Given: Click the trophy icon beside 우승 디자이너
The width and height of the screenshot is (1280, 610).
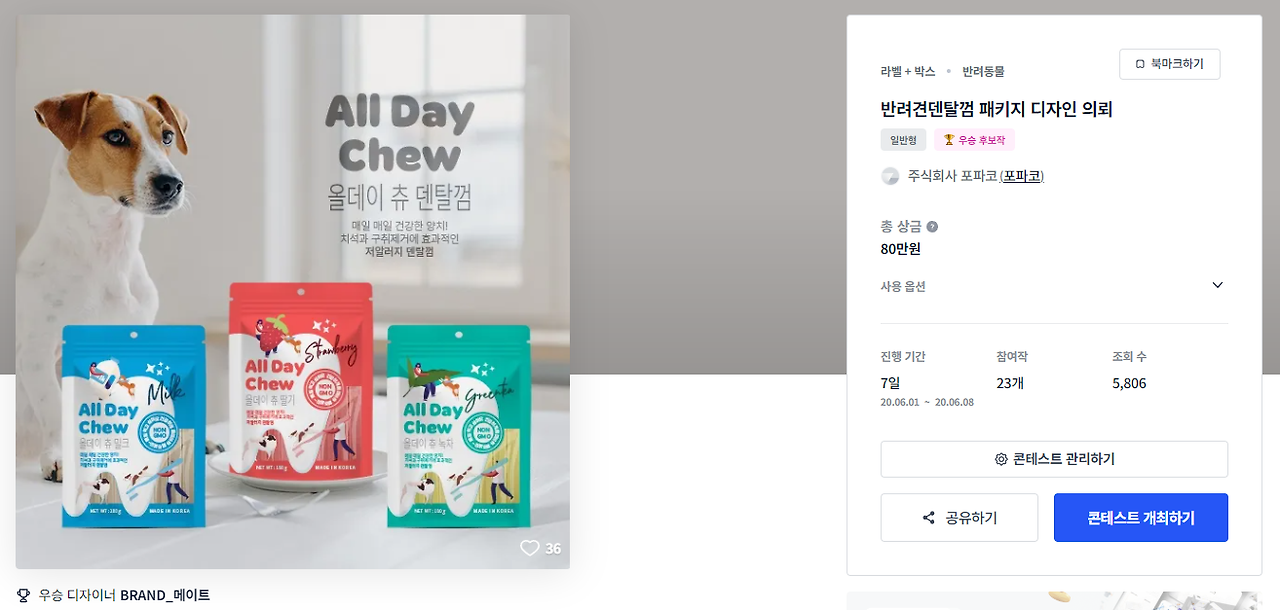Looking at the screenshot, I should [24, 595].
